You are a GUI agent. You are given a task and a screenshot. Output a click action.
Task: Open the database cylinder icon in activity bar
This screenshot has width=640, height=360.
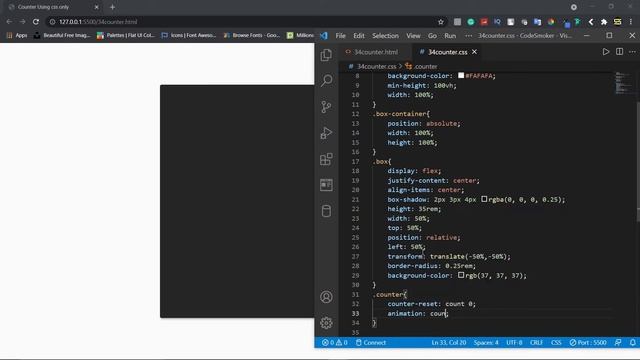[x=326, y=211]
